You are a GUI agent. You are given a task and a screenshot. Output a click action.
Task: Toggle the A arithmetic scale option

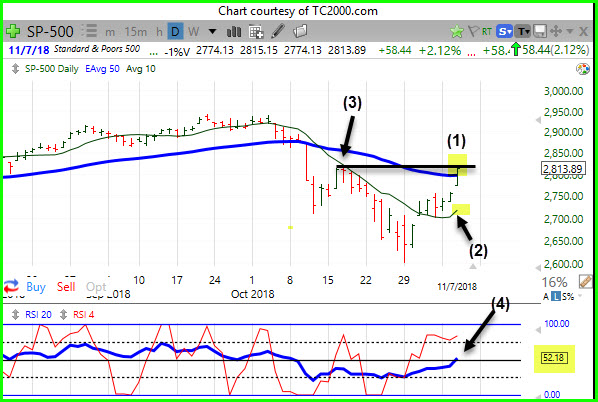click(546, 297)
